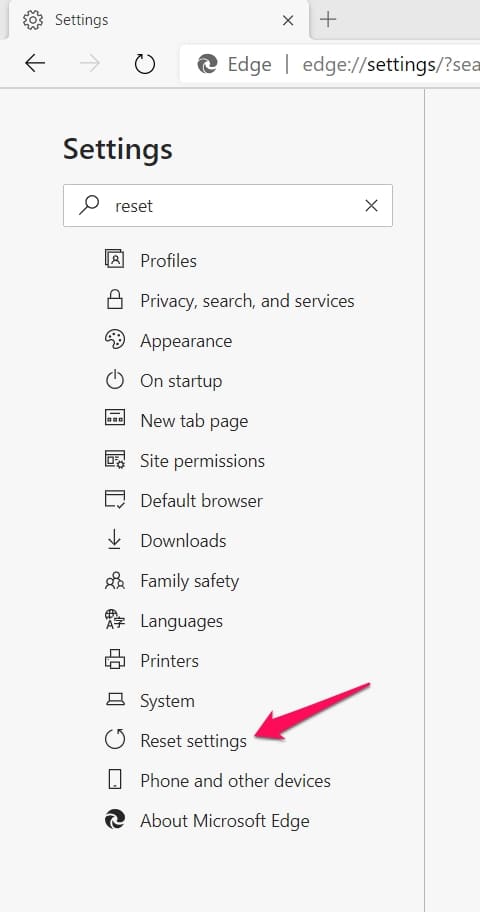Refresh the page with reload button
The width and height of the screenshot is (480, 912).
coord(144,63)
